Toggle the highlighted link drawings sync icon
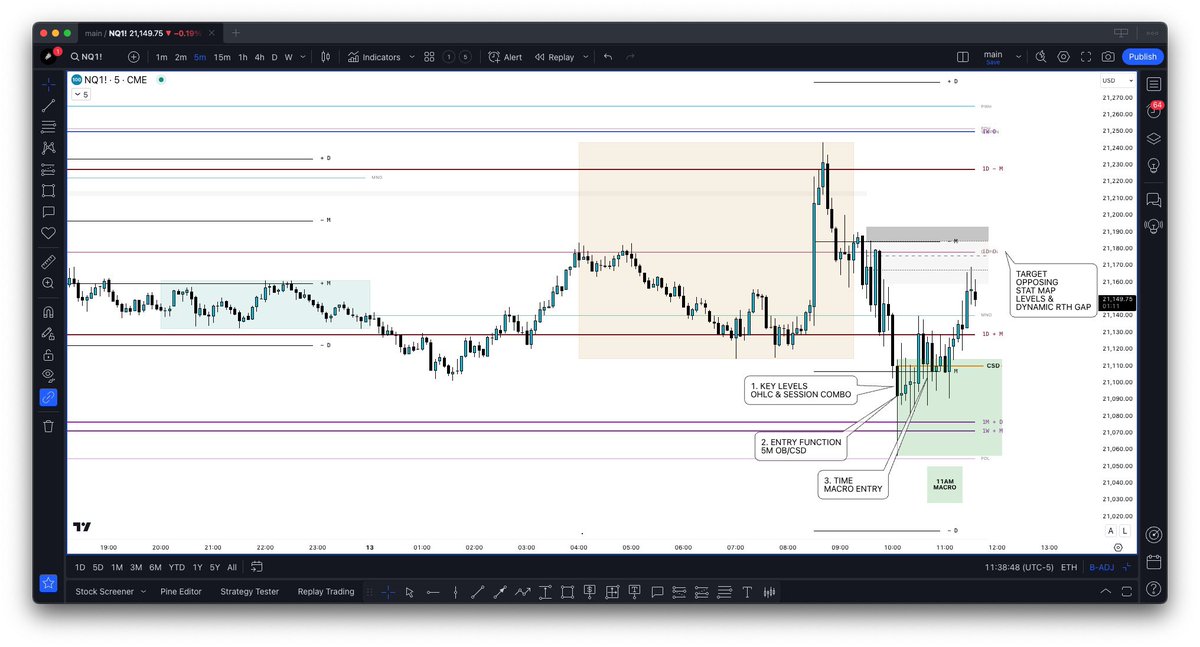This screenshot has height=647, width=1200. [x=48, y=397]
